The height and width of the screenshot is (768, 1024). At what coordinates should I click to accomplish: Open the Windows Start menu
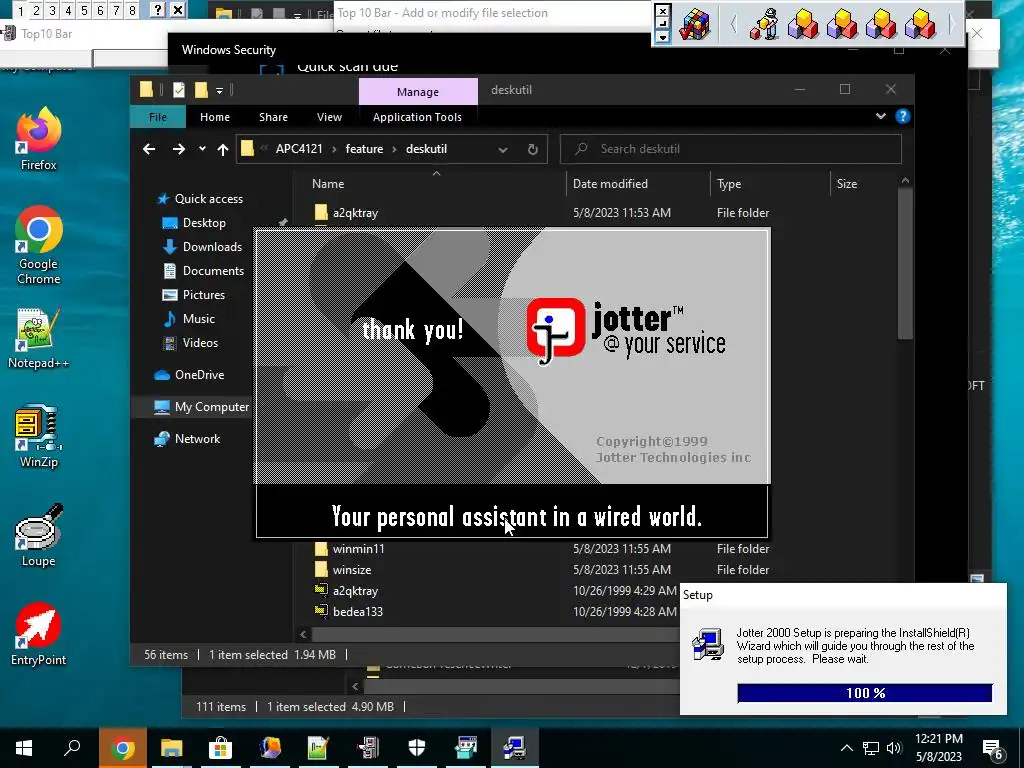(x=24, y=748)
